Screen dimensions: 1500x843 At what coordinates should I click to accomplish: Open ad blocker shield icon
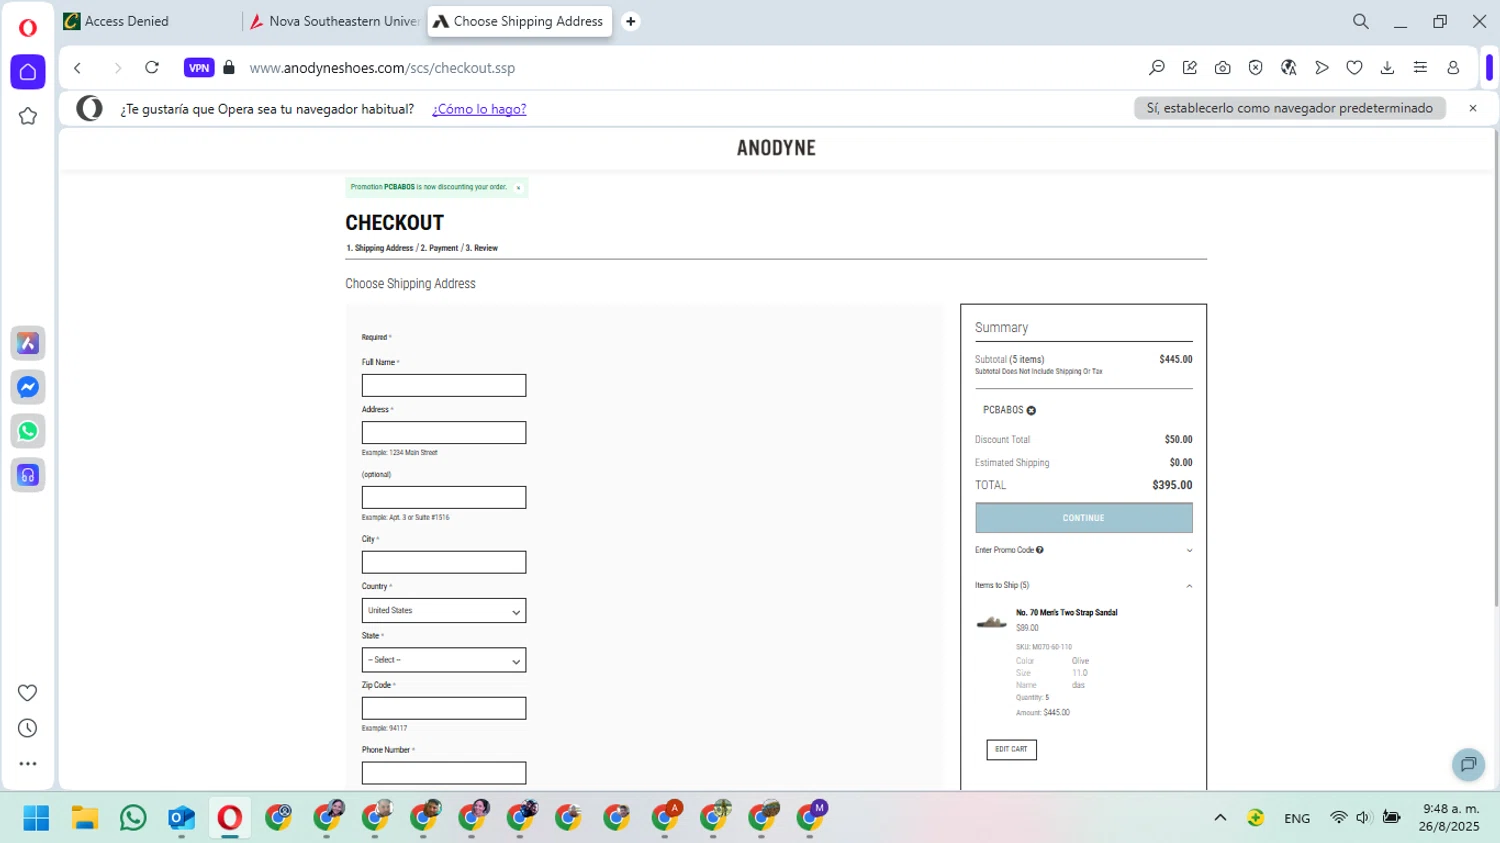(1256, 68)
